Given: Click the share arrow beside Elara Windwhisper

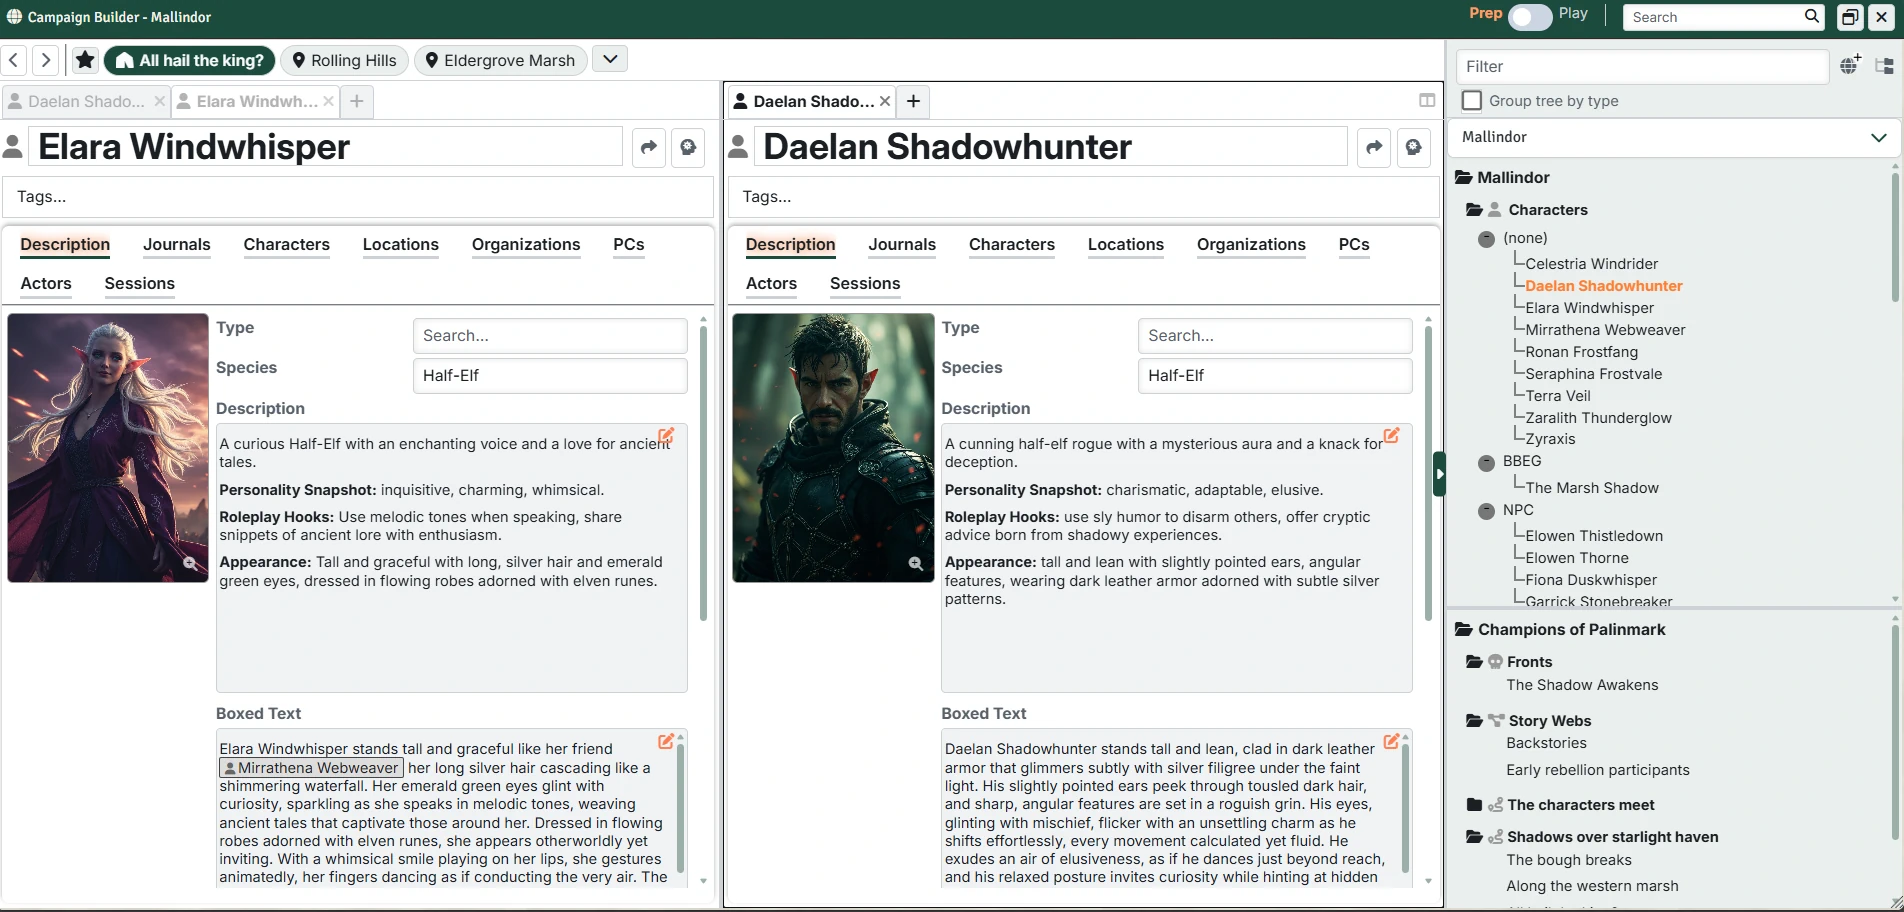Looking at the screenshot, I should pyautogui.click(x=649, y=147).
